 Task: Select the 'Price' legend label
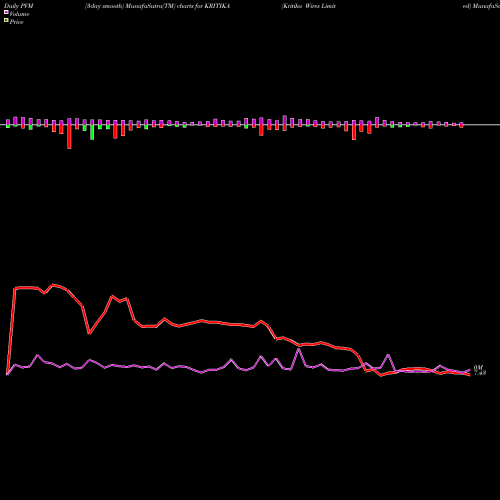coord(16,22)
